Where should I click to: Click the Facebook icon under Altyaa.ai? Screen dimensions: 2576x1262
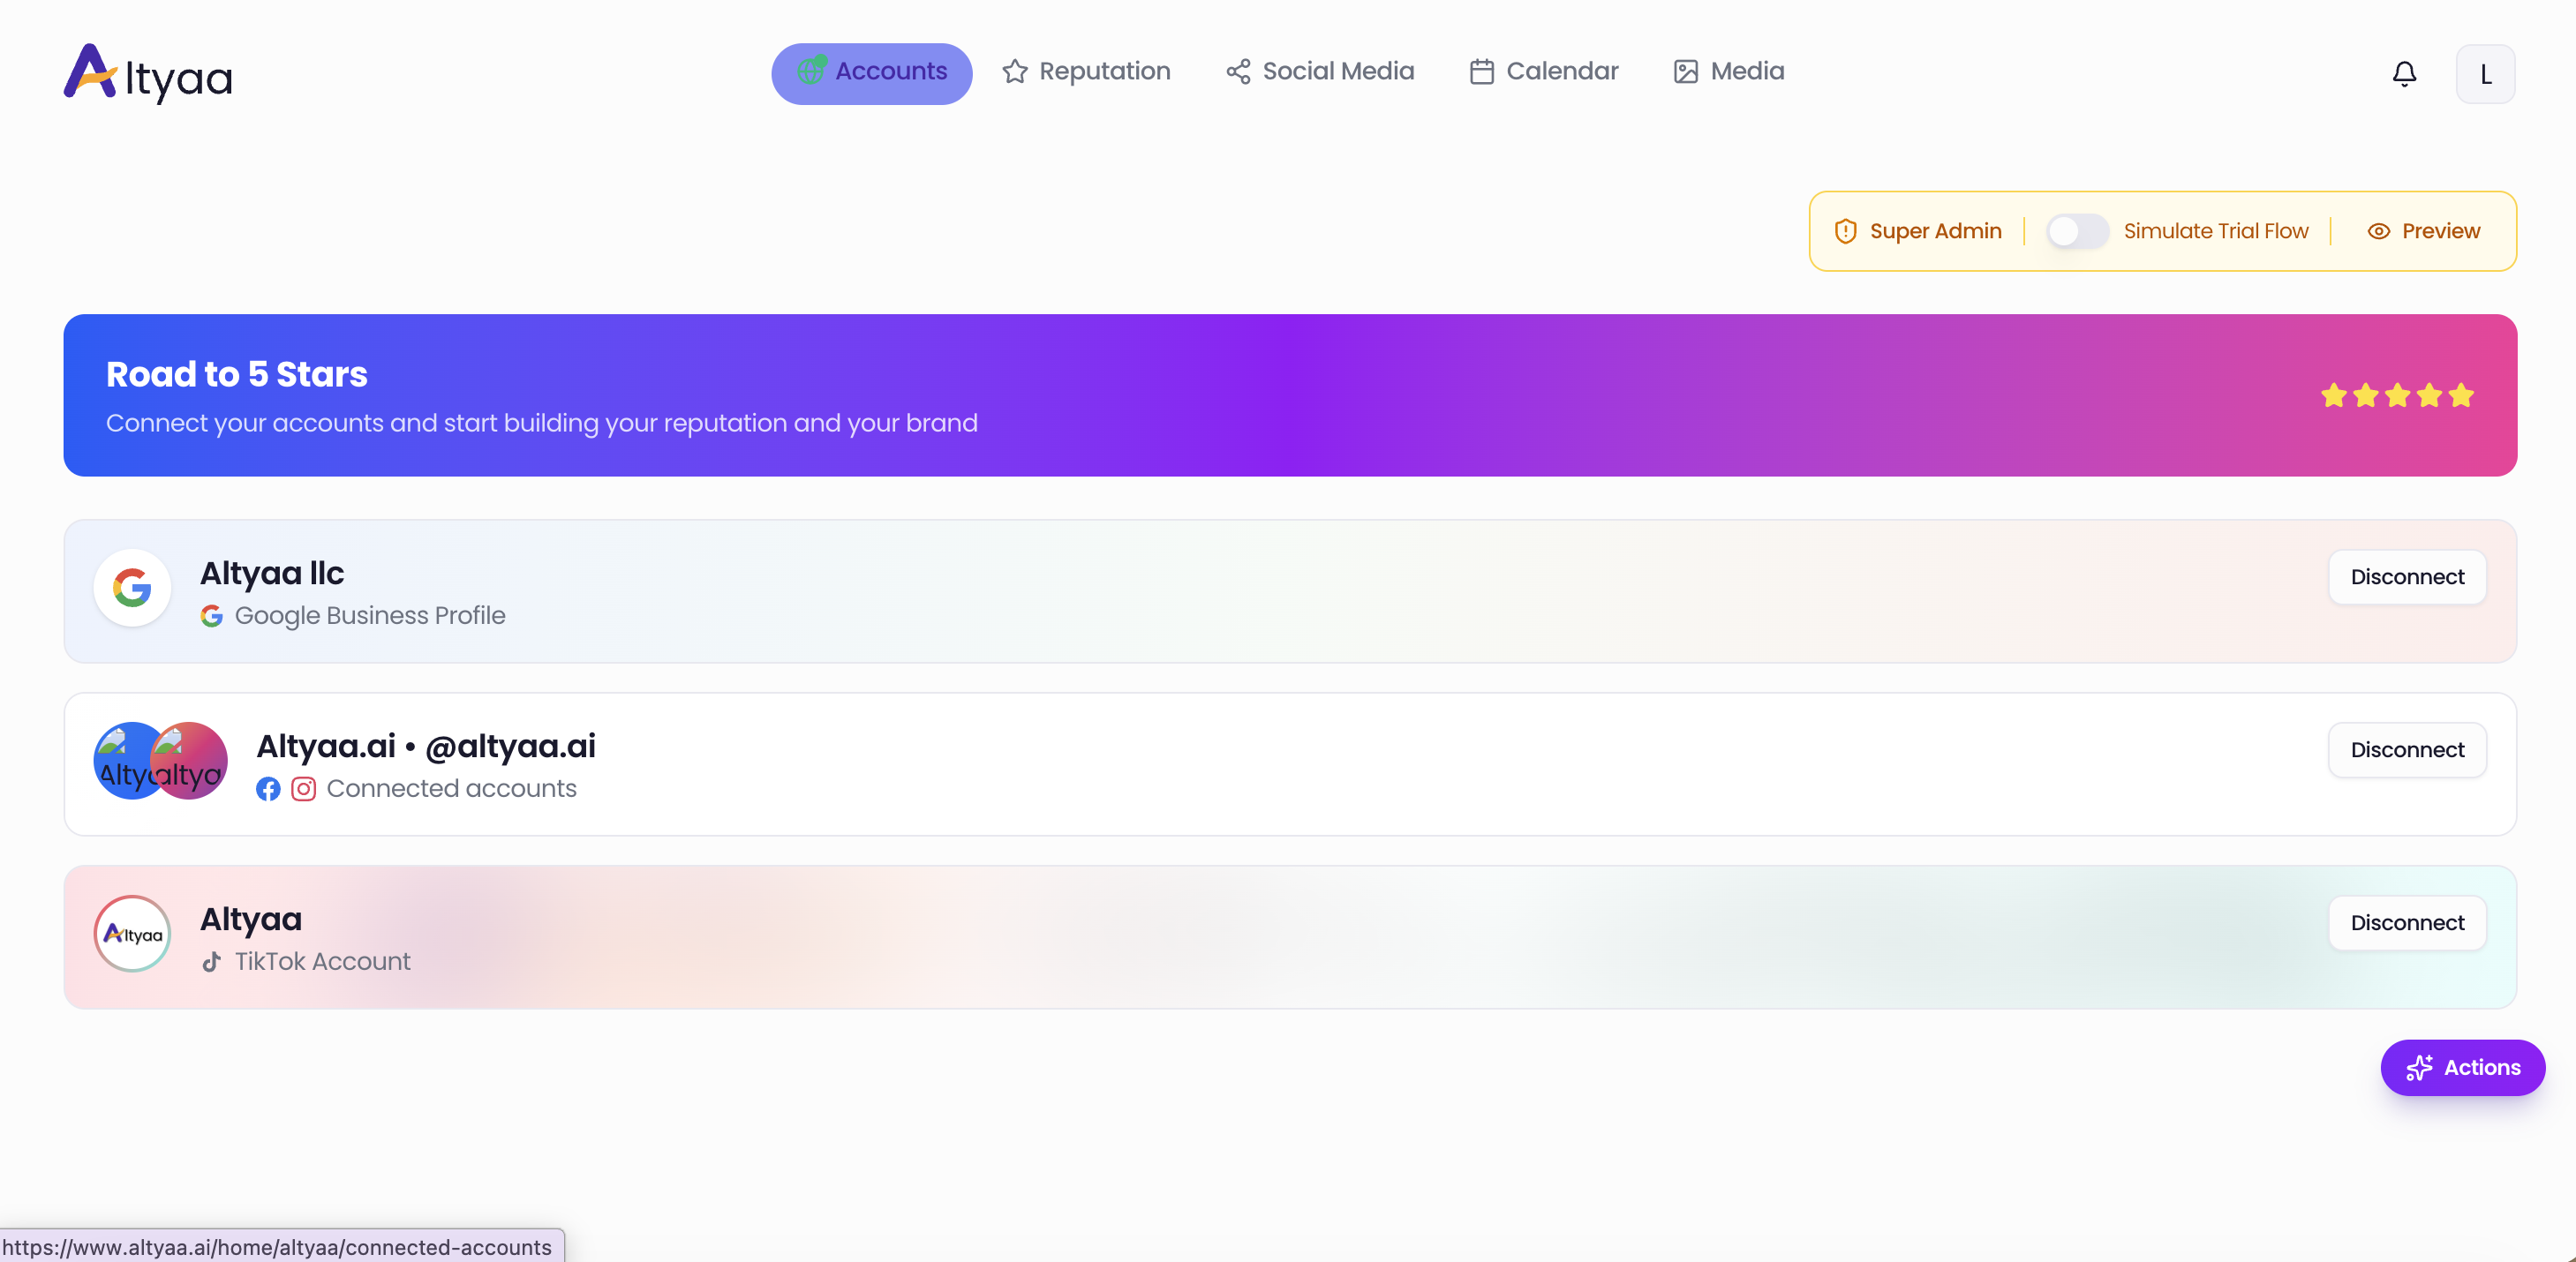tap(268, 789)
